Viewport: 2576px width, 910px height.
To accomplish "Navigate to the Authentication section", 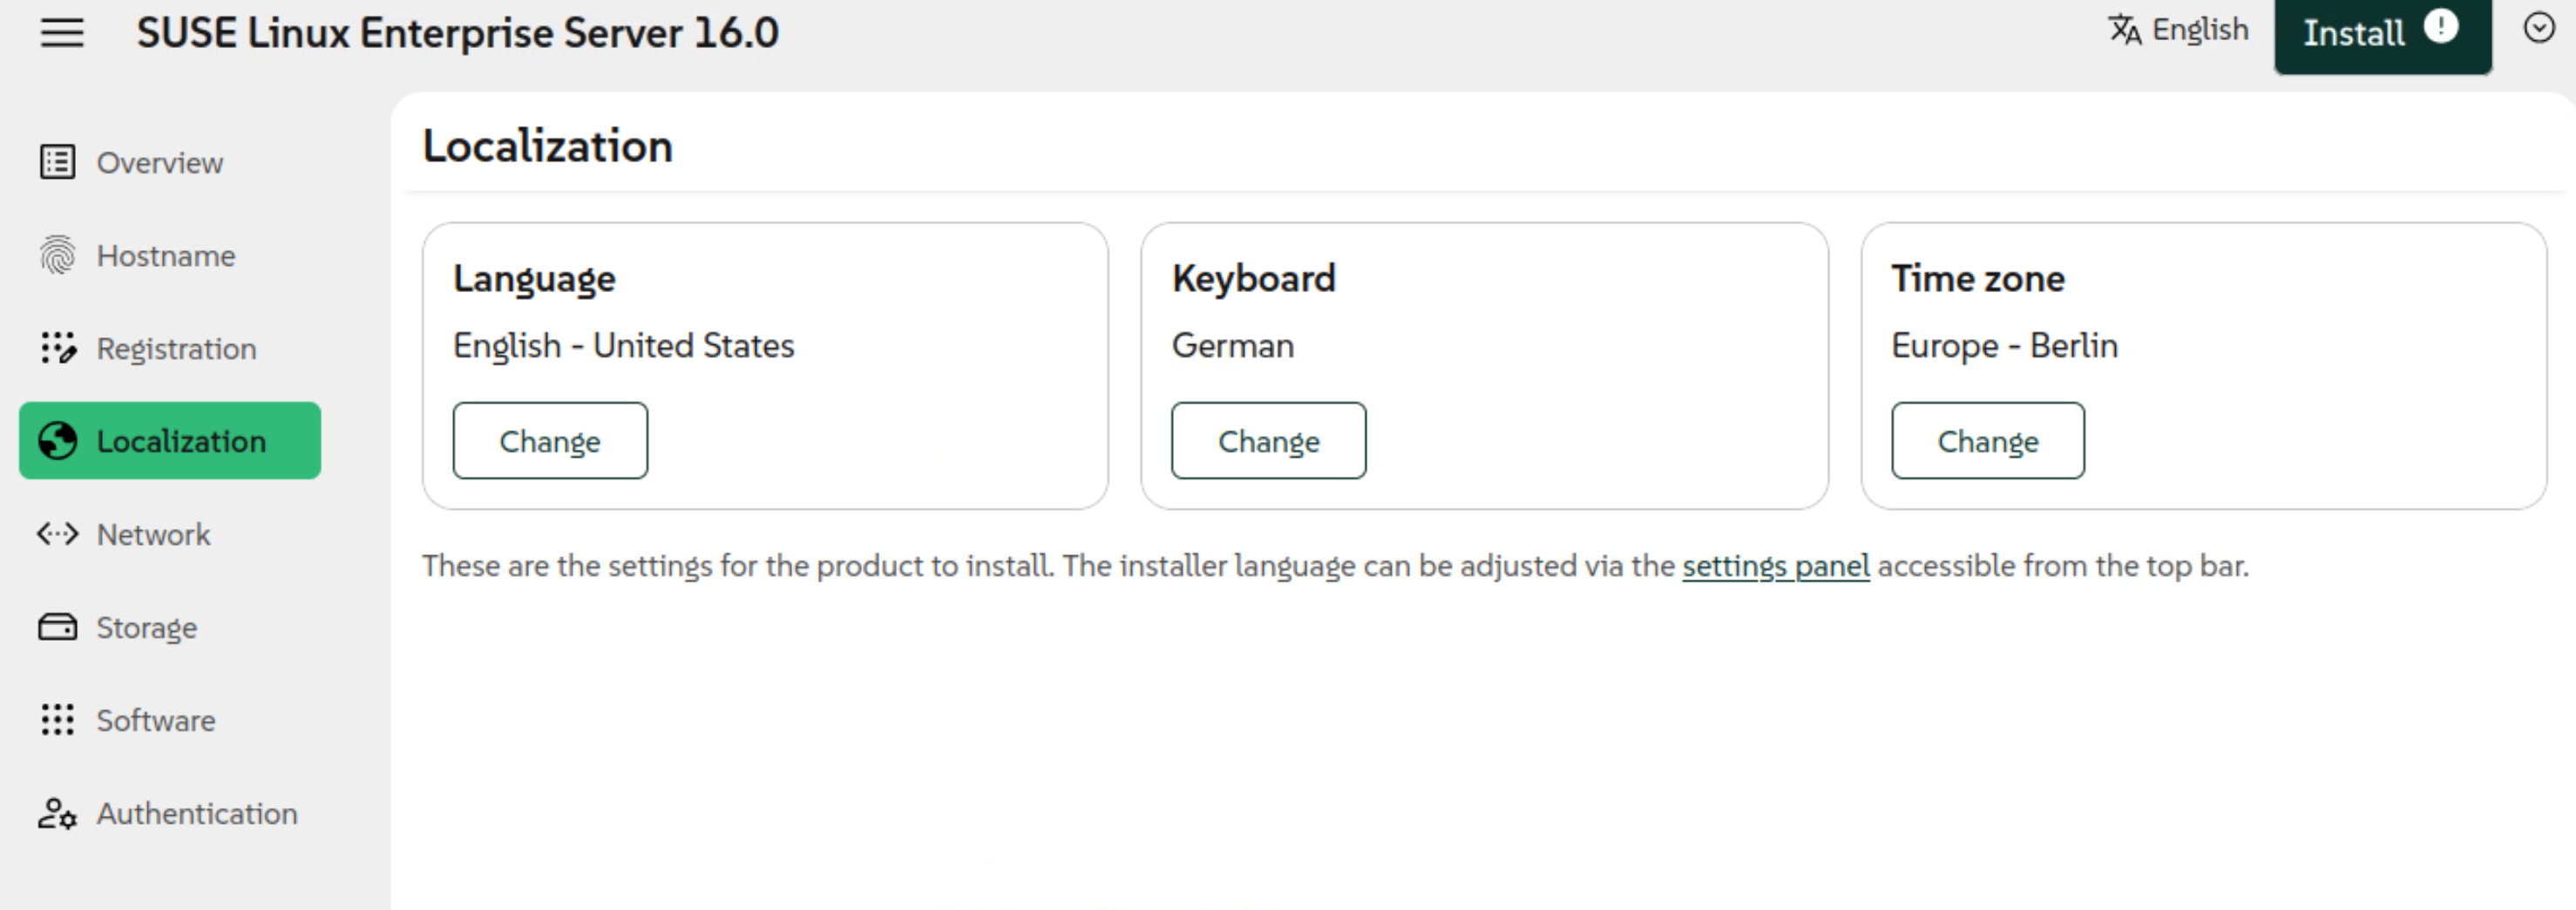I will click(197, 814).
